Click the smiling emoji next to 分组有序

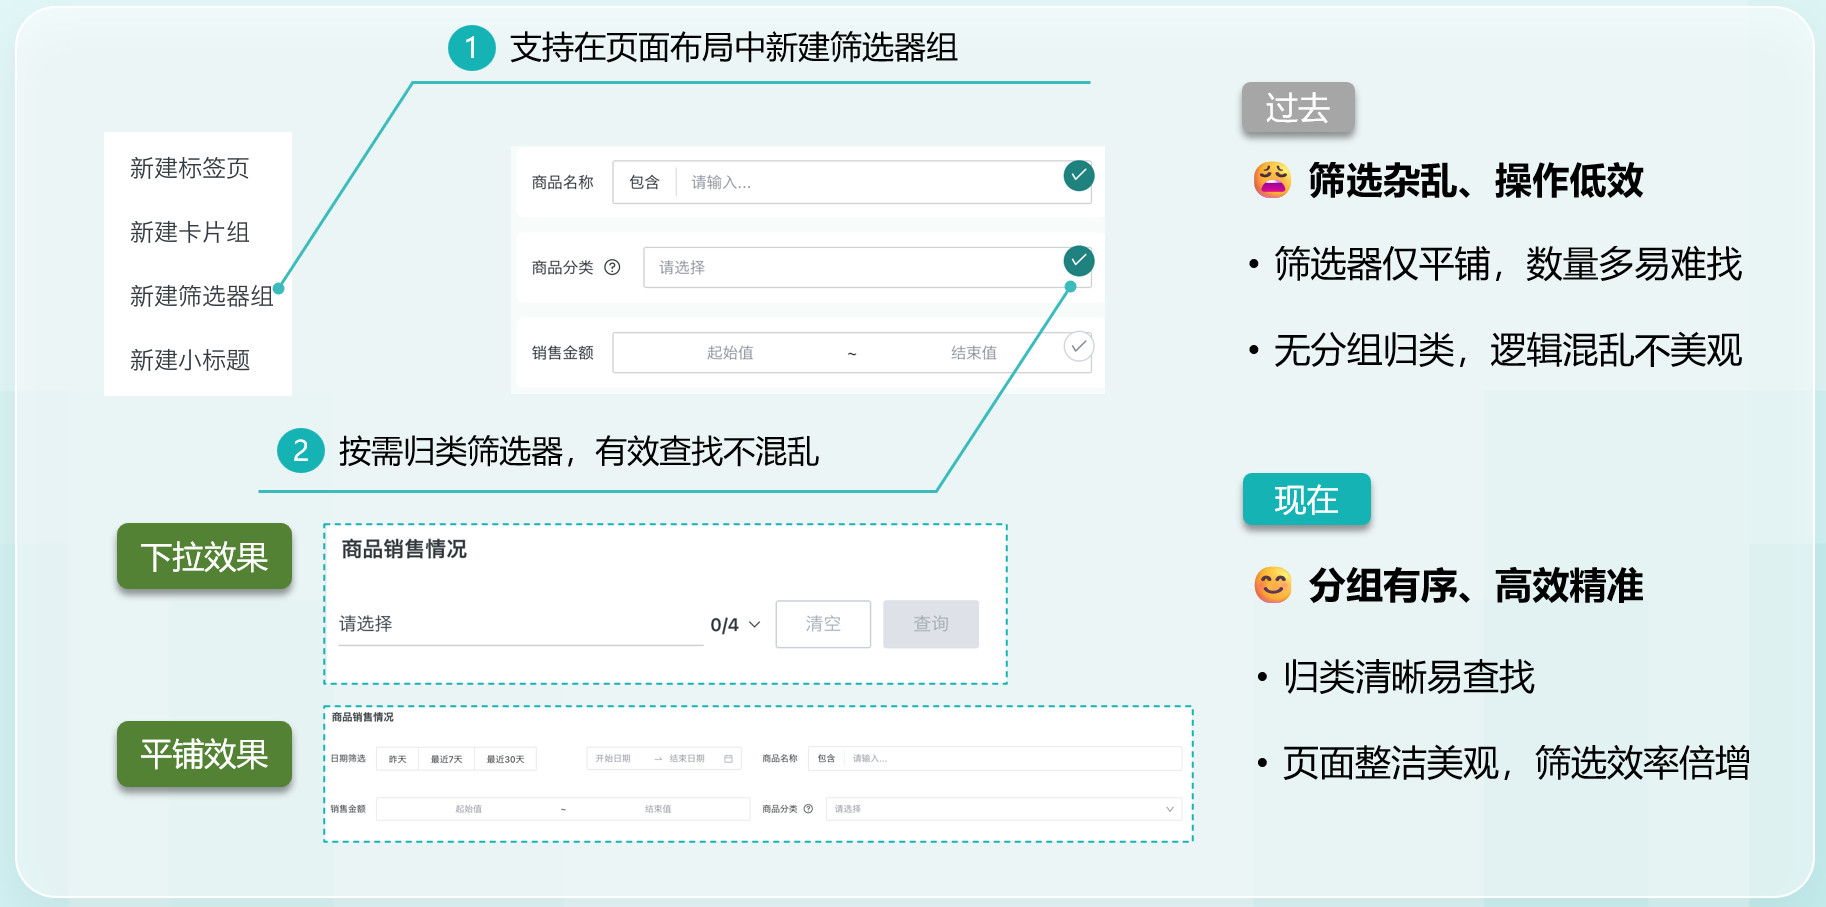(x=1273, y=585)
